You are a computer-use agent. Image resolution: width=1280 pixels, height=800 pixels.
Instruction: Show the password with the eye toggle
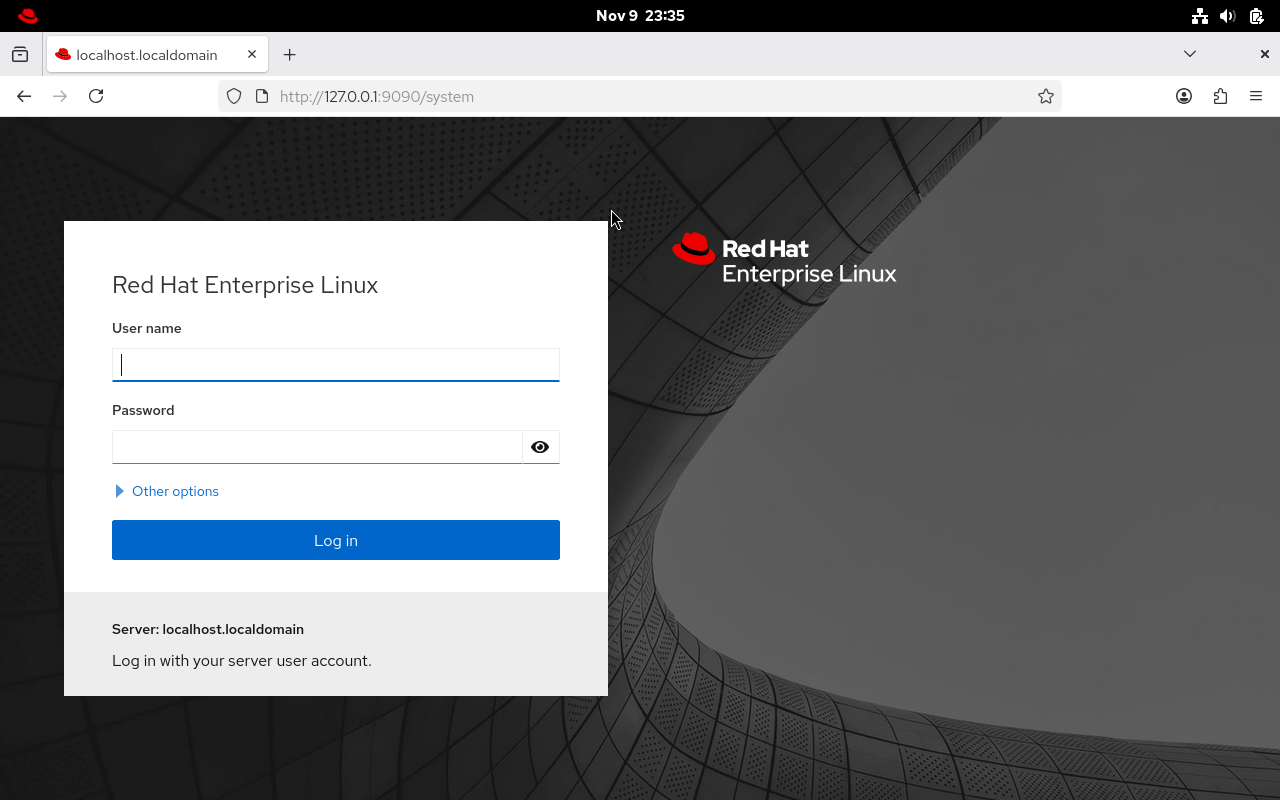[x=540, y=447]
